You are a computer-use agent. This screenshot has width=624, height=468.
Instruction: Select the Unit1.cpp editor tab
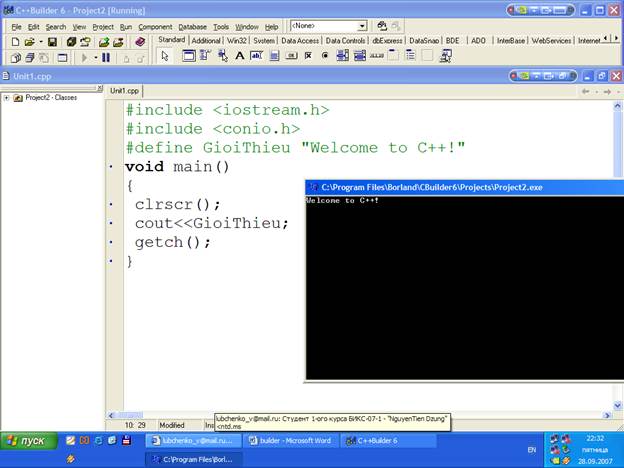click(x=124, y=91)
